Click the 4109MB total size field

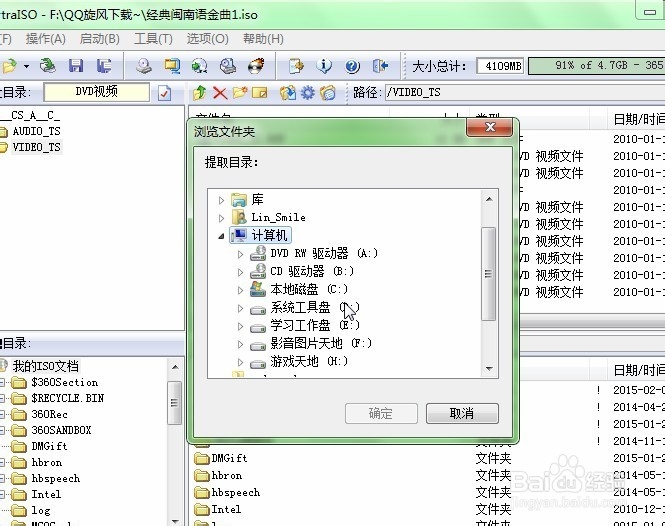500,66
